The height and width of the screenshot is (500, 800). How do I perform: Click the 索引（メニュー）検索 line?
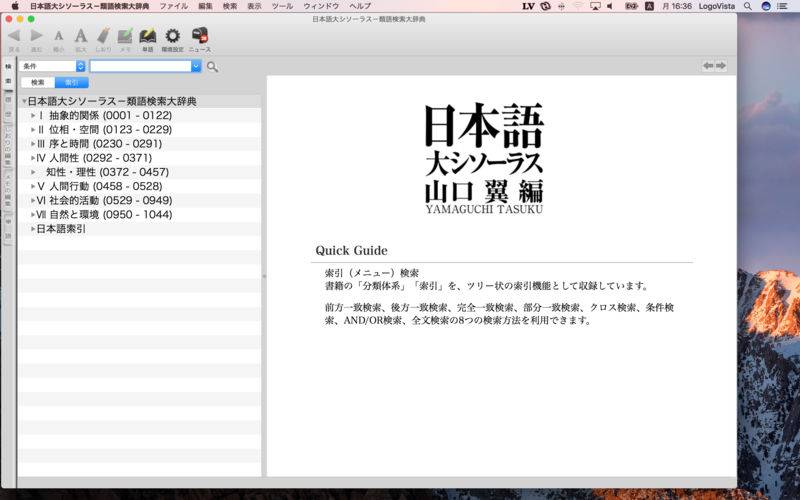click(371, 273)
